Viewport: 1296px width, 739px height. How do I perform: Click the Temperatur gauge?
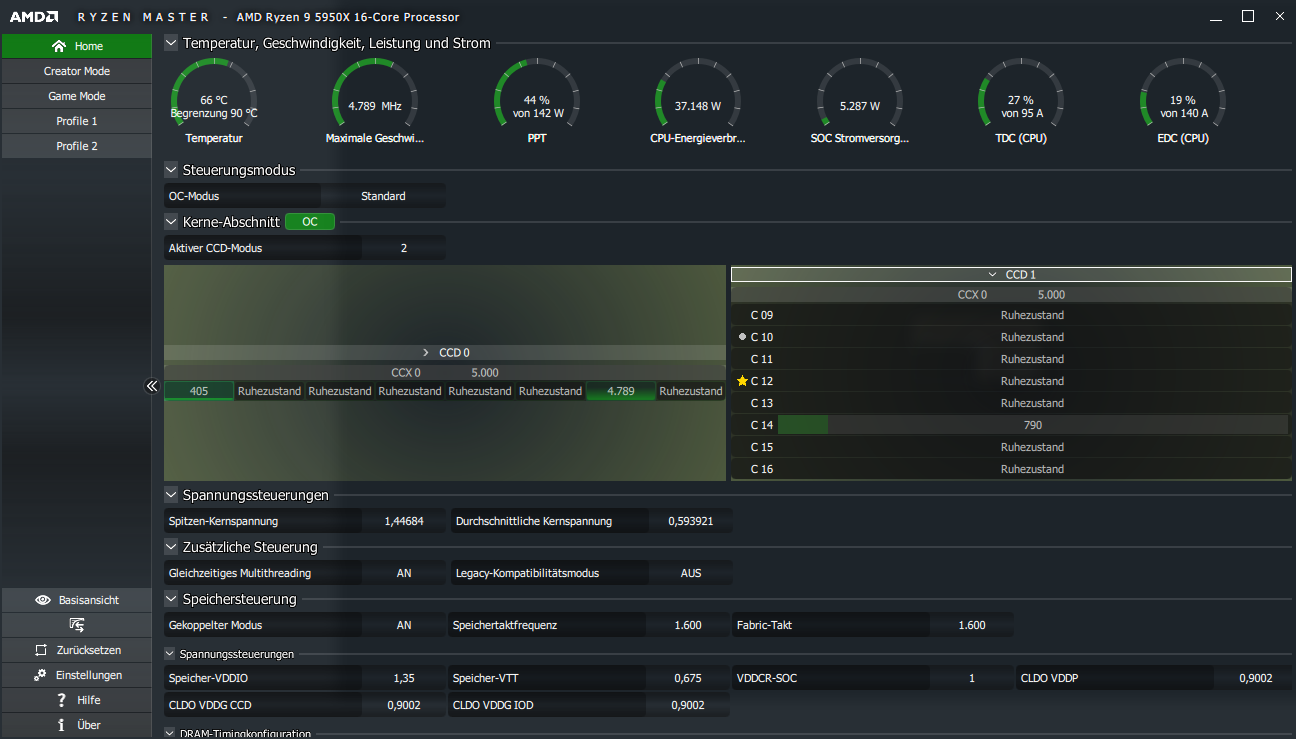[x=214, y=99]
